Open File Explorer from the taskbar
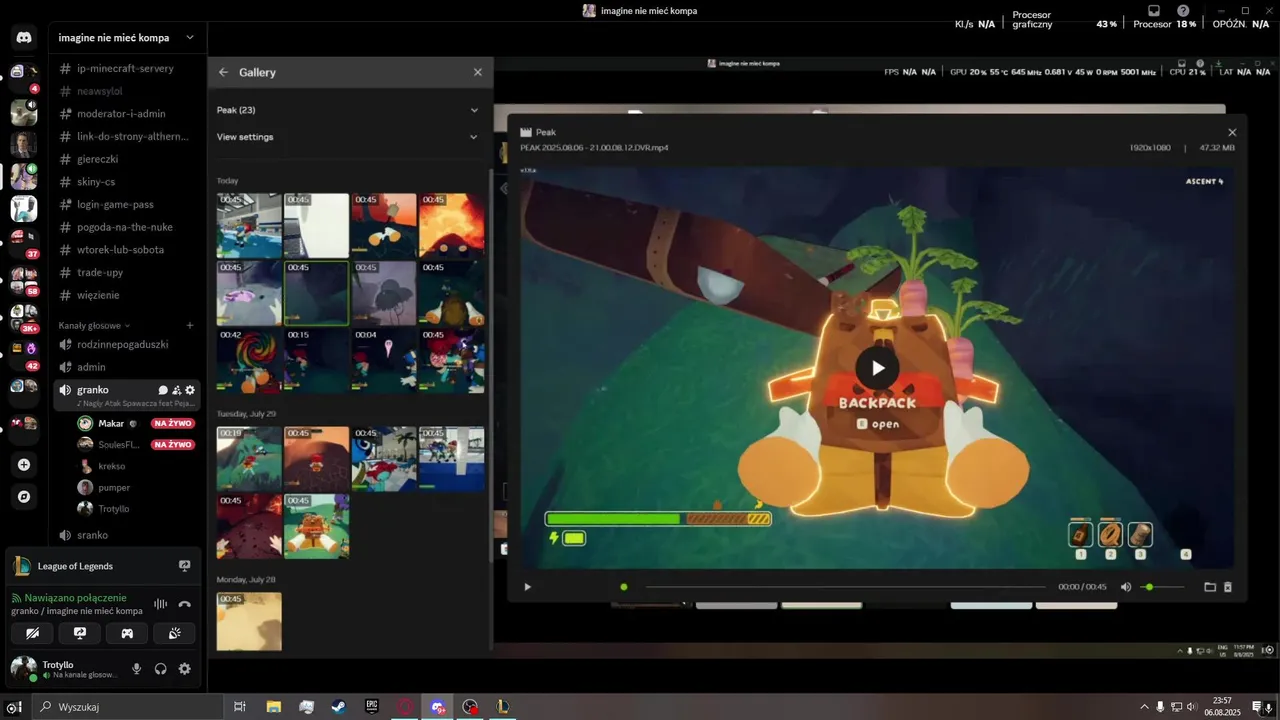1280x720 pixels. [x=273, y=707]
